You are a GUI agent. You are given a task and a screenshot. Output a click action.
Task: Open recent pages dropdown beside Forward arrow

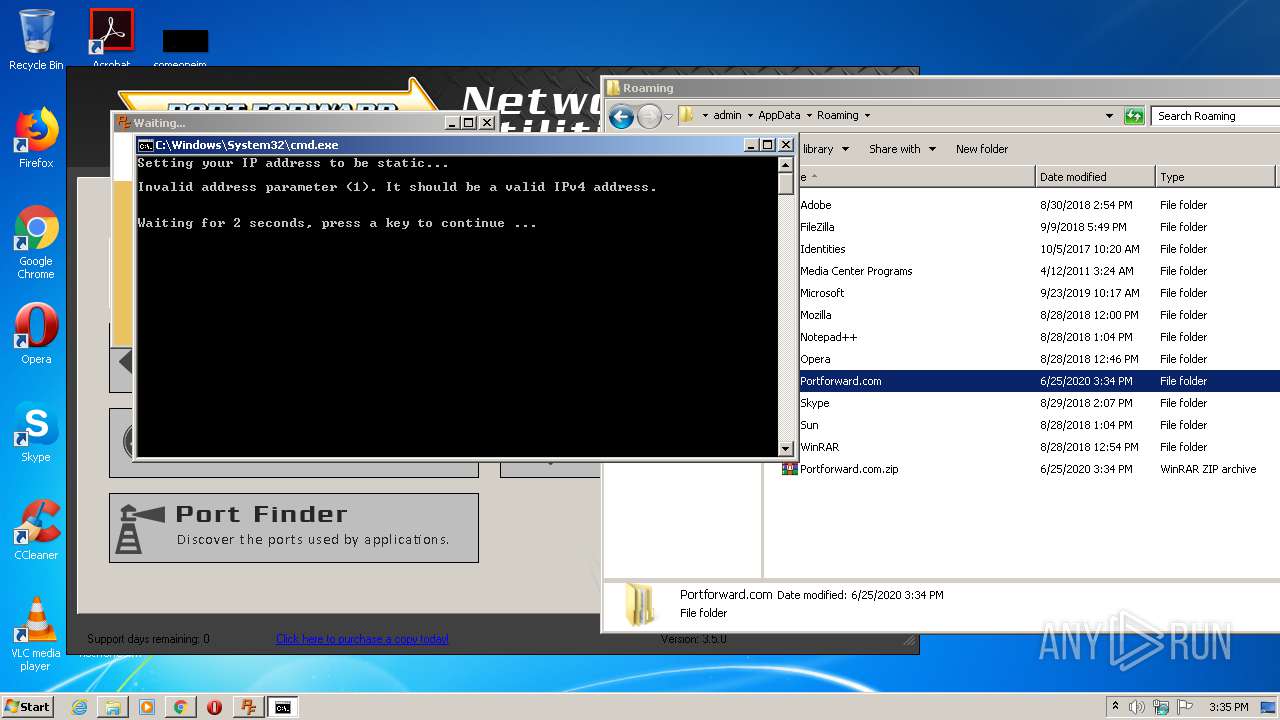(x=669, y=117)
